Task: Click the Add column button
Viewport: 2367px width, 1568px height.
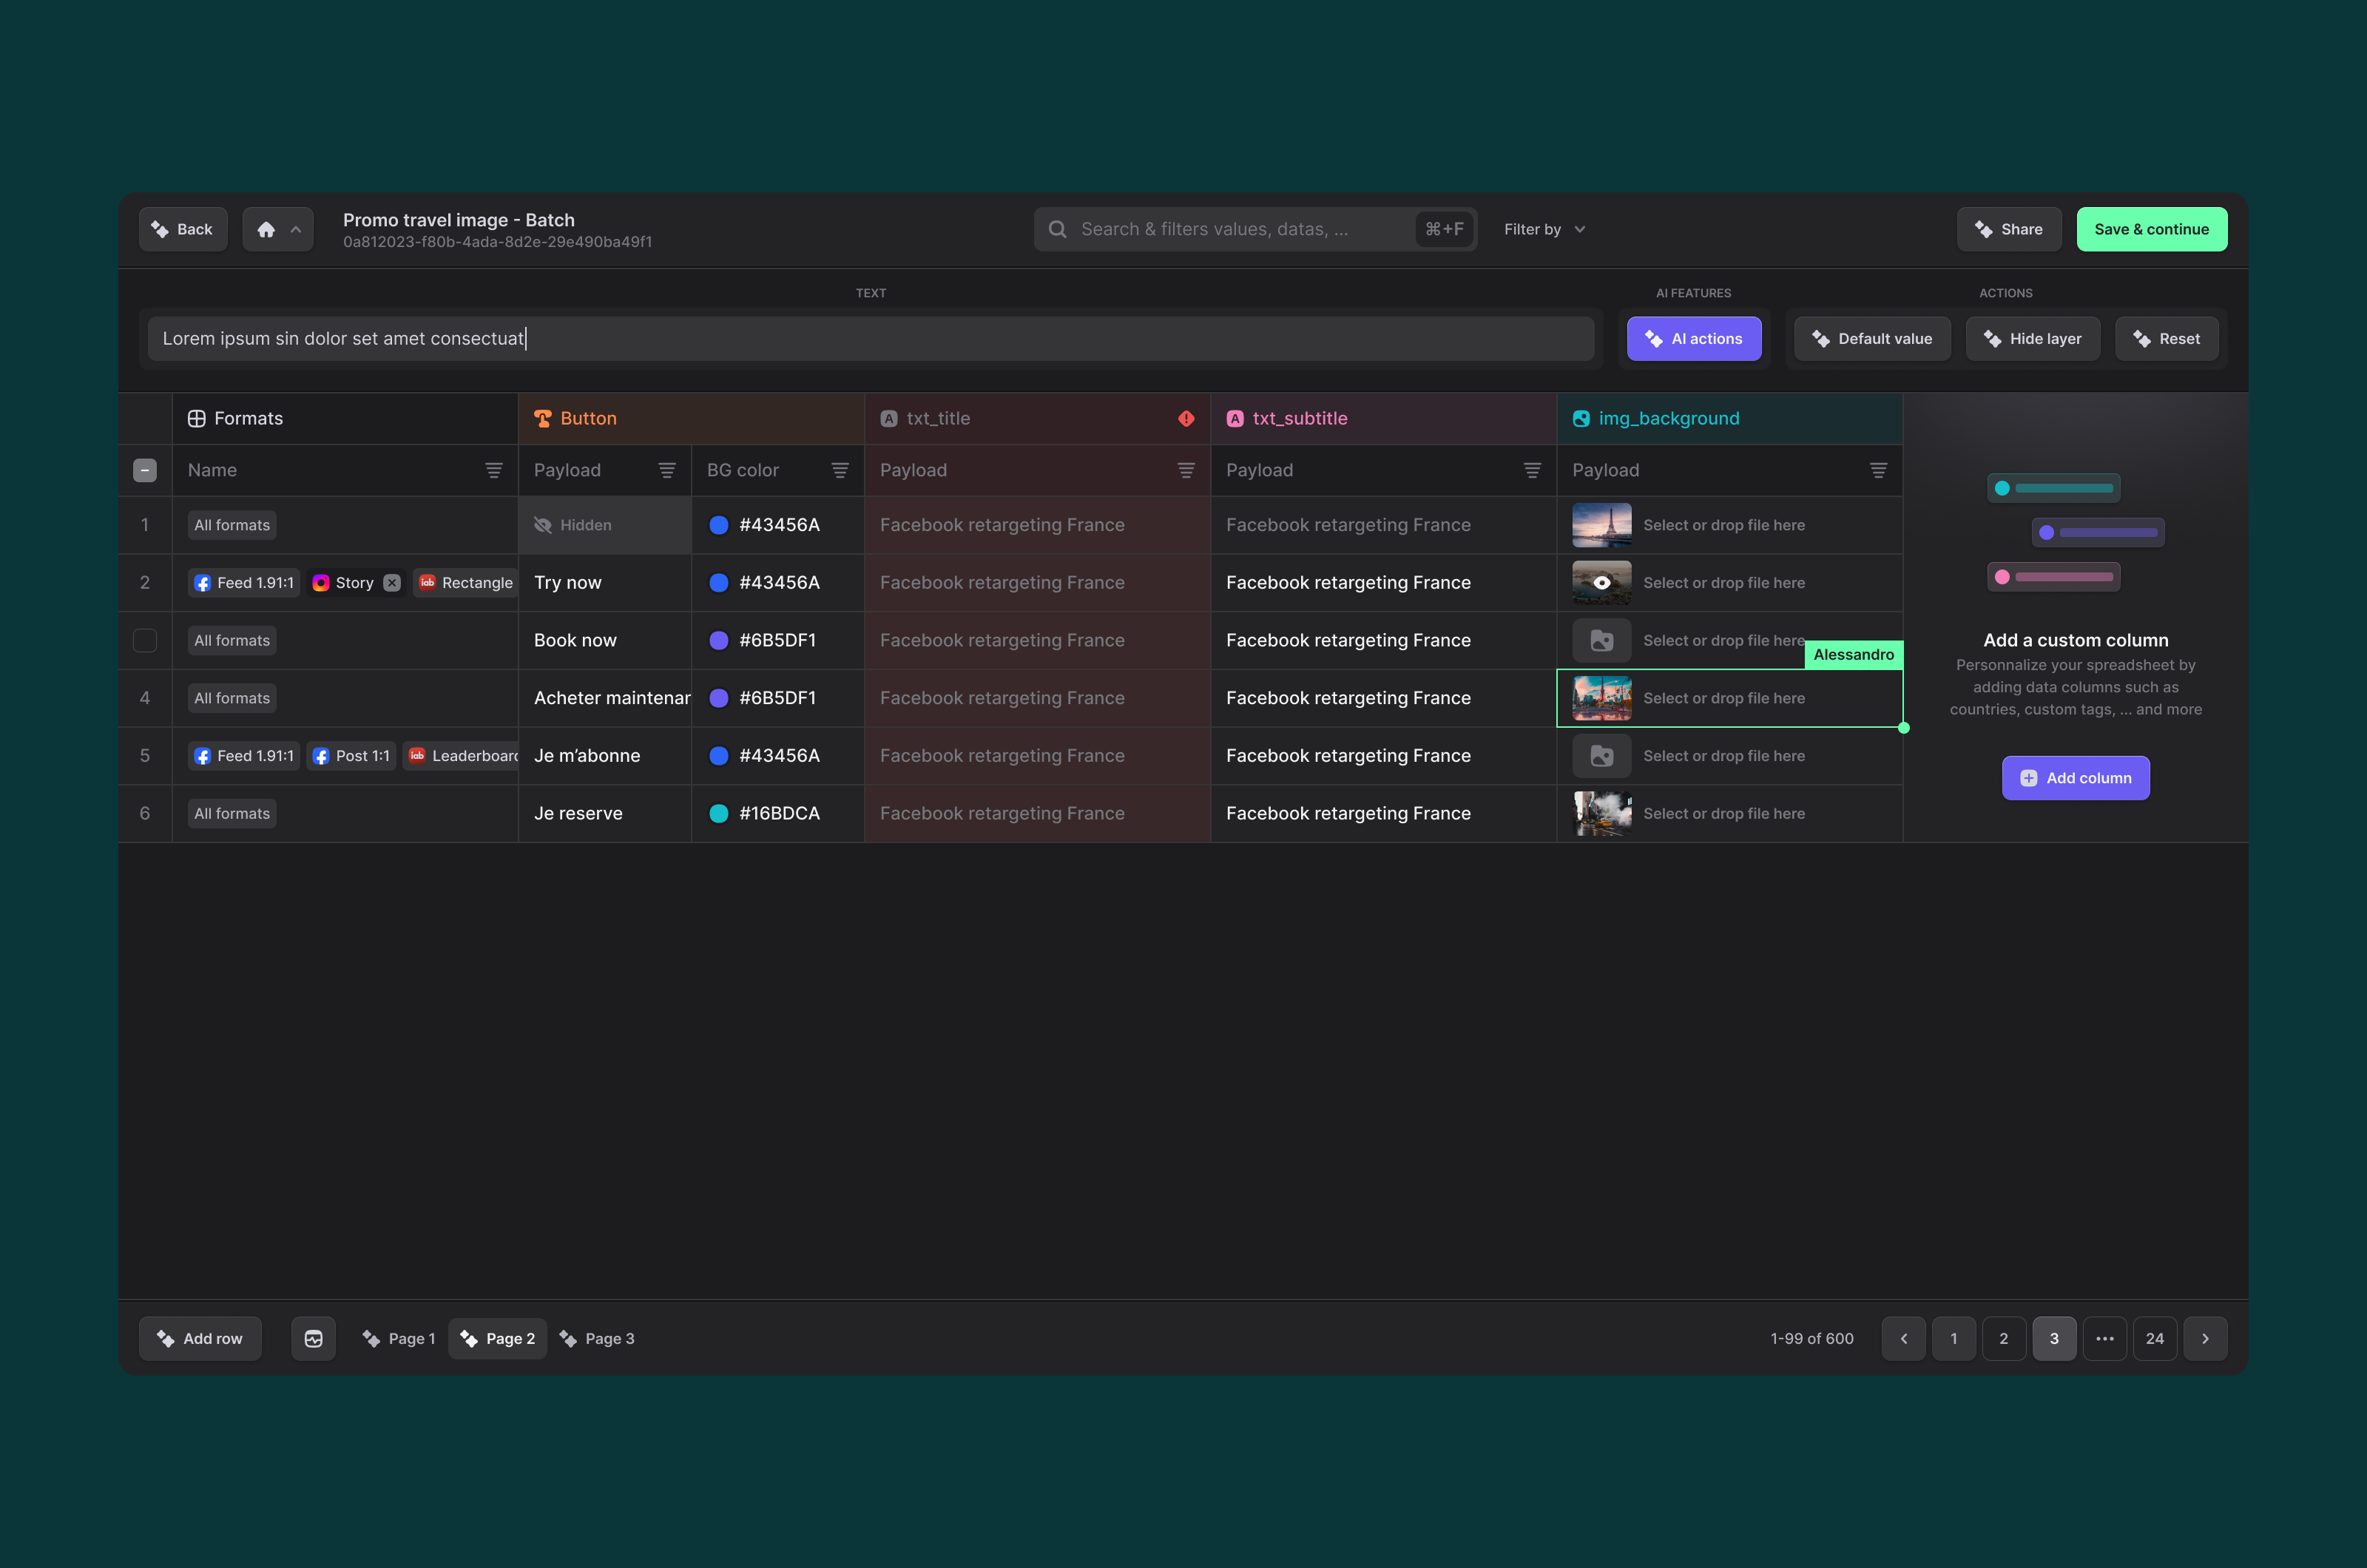Action: click(x=2075, y=777)
